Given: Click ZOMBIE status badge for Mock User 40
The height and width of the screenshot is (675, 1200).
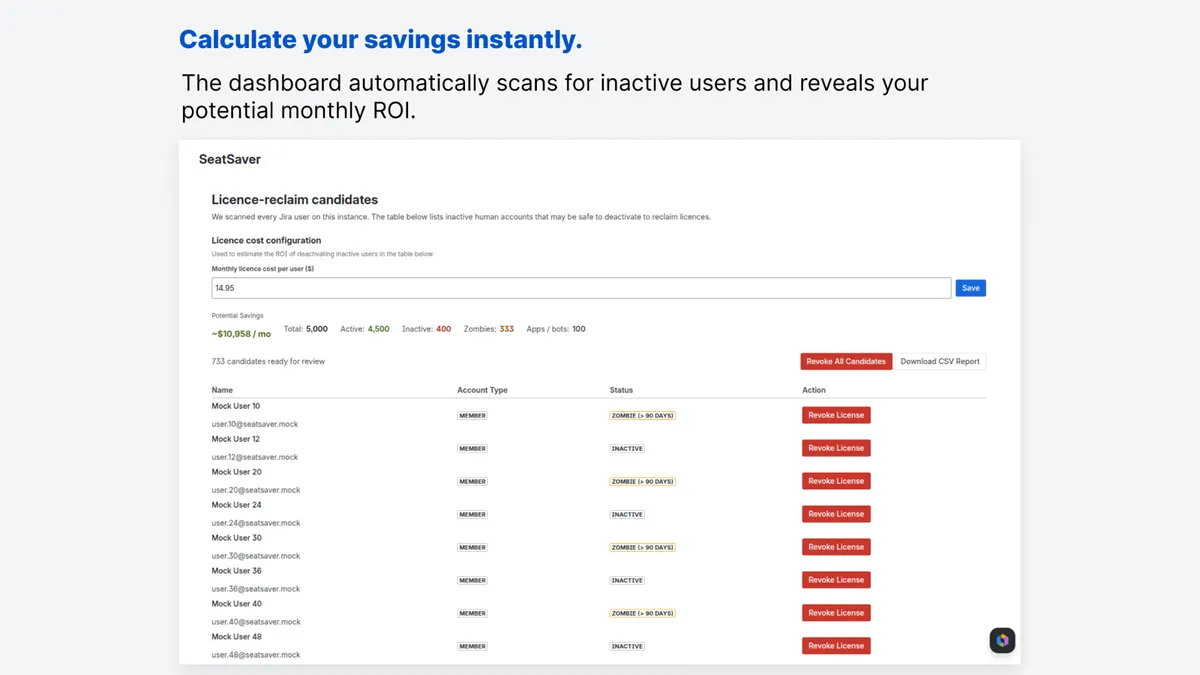Looking at the screenshot, I should [x=642, y=613].
